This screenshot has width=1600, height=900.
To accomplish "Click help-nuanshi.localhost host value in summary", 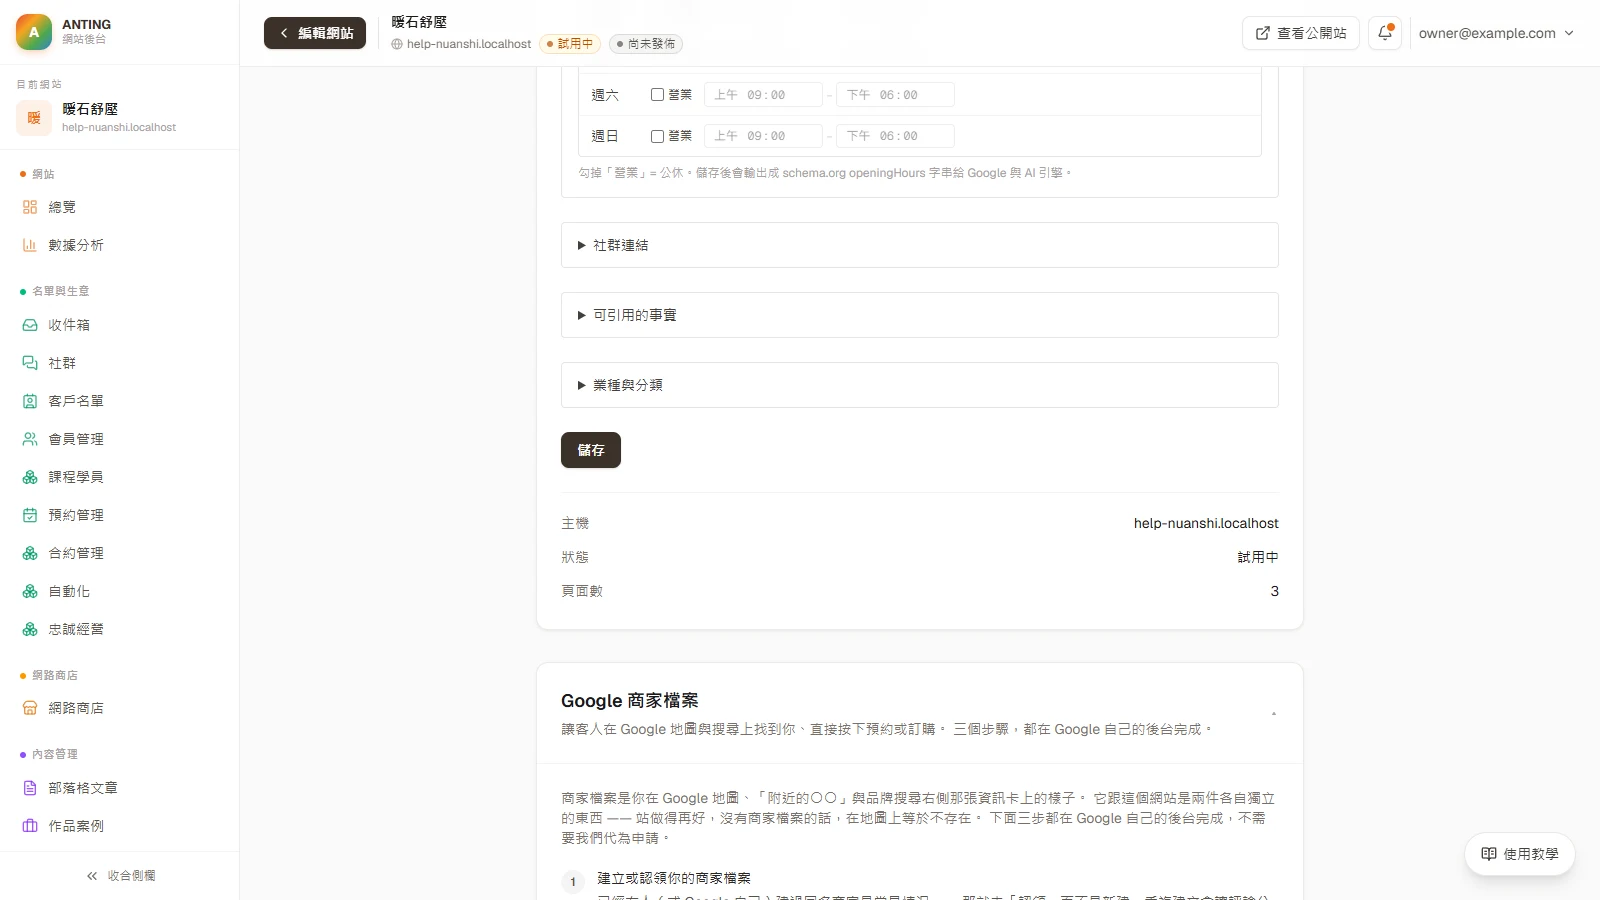I will pos(1206,523).
